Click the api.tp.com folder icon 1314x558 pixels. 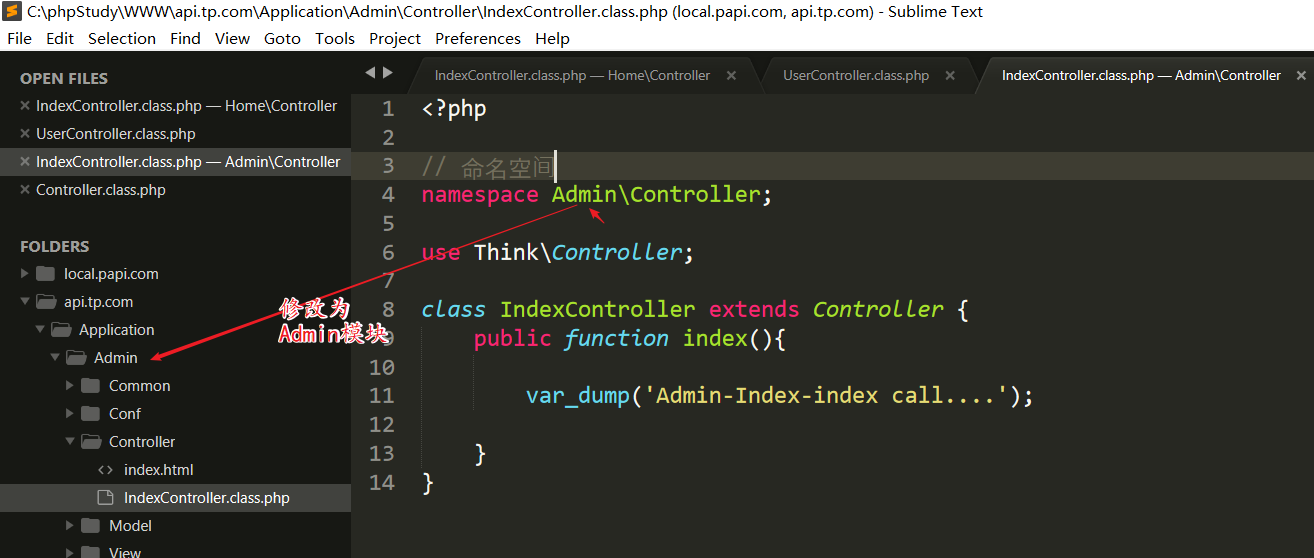(x=45, y=302)
